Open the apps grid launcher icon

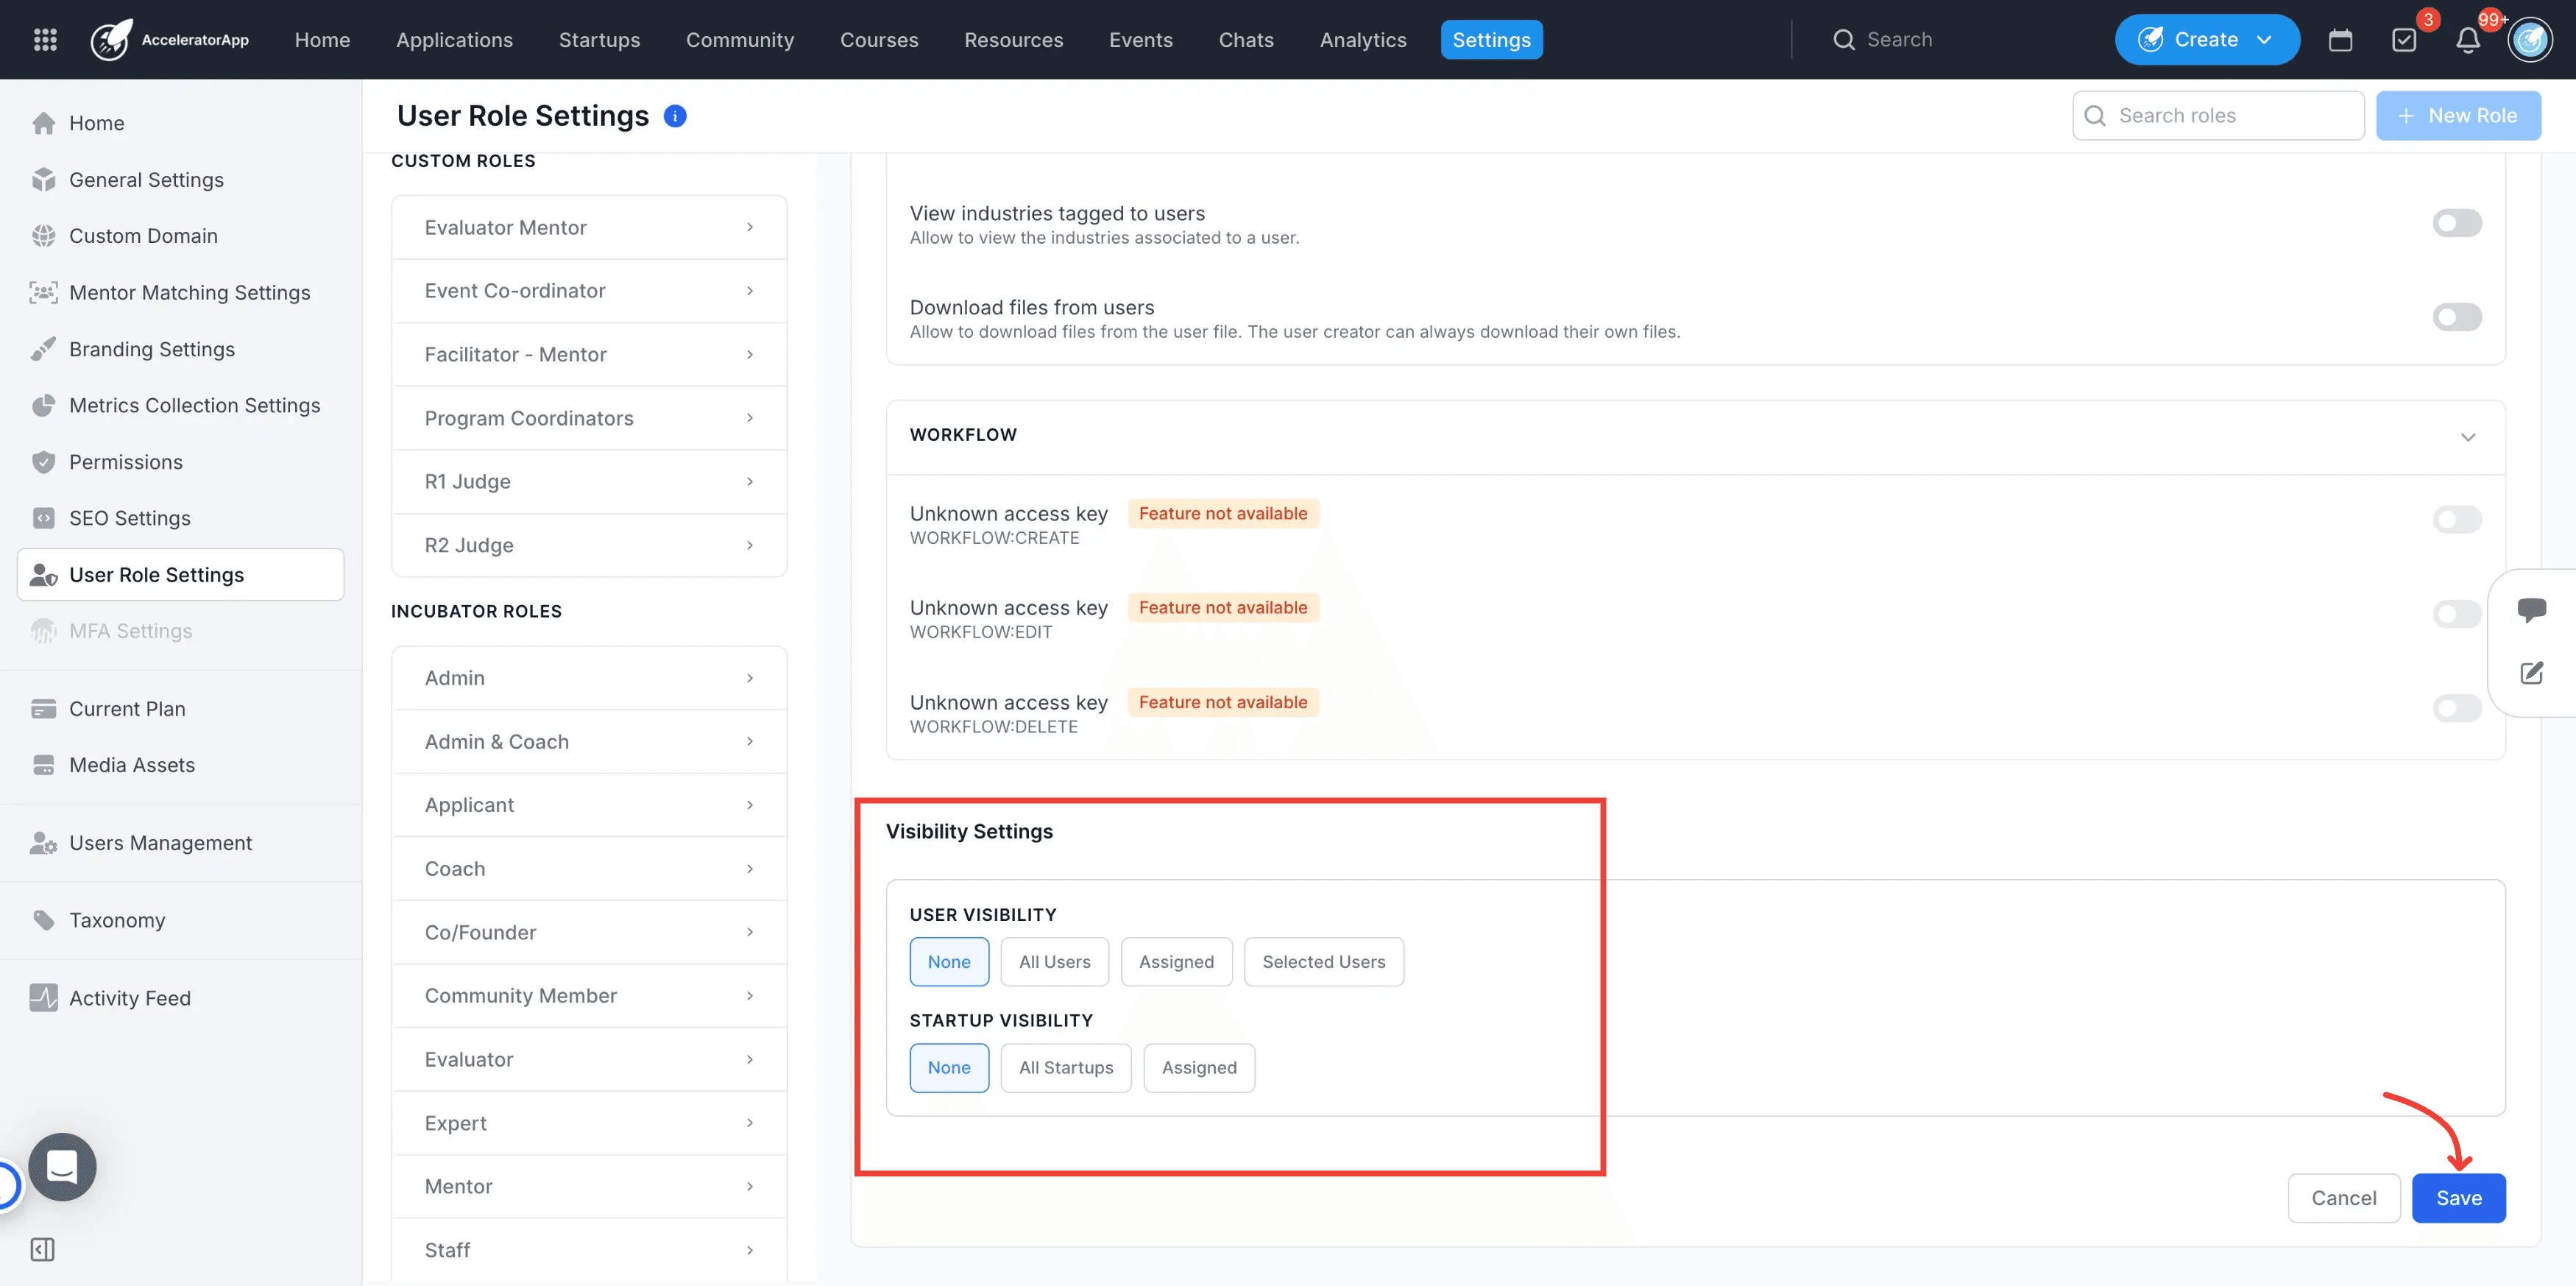pos(45,40)
